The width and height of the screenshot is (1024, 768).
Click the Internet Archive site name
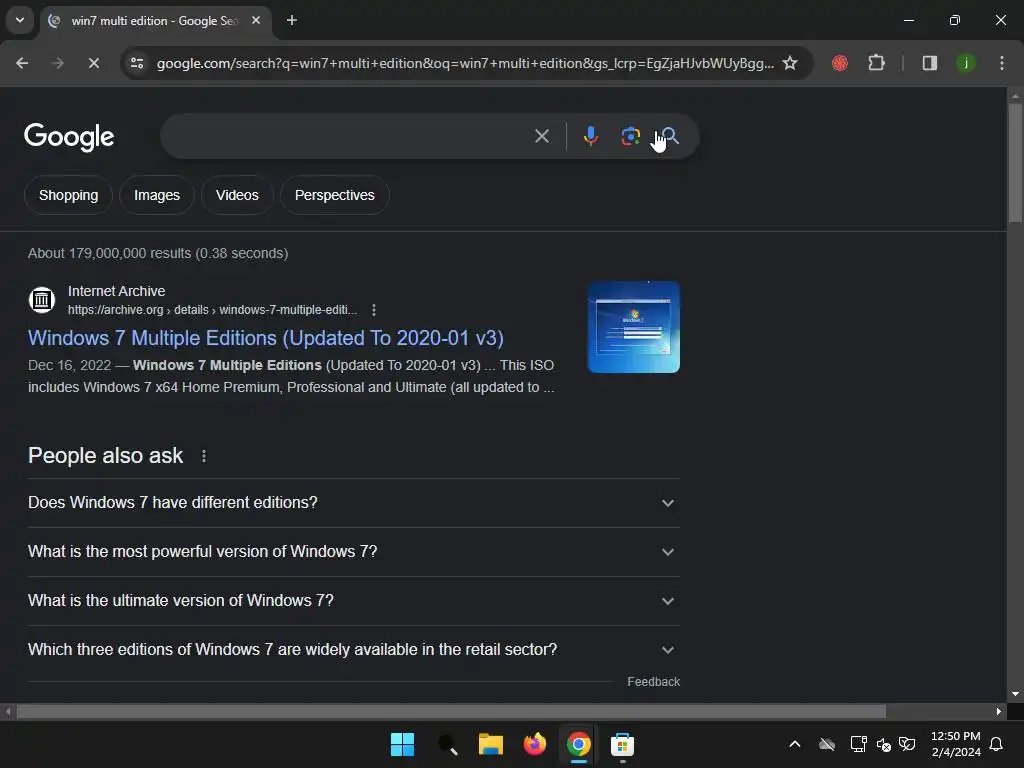[116, 291]
